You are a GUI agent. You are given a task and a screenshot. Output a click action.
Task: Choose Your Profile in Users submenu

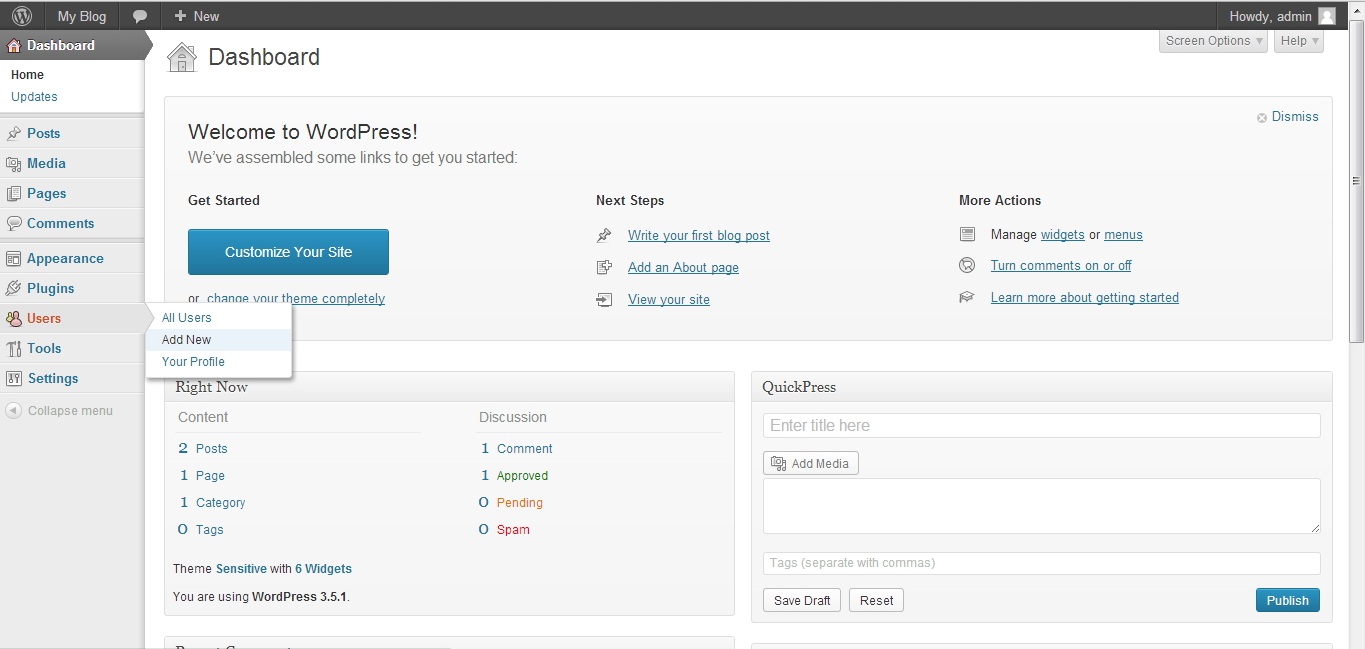tap(193, 362)
